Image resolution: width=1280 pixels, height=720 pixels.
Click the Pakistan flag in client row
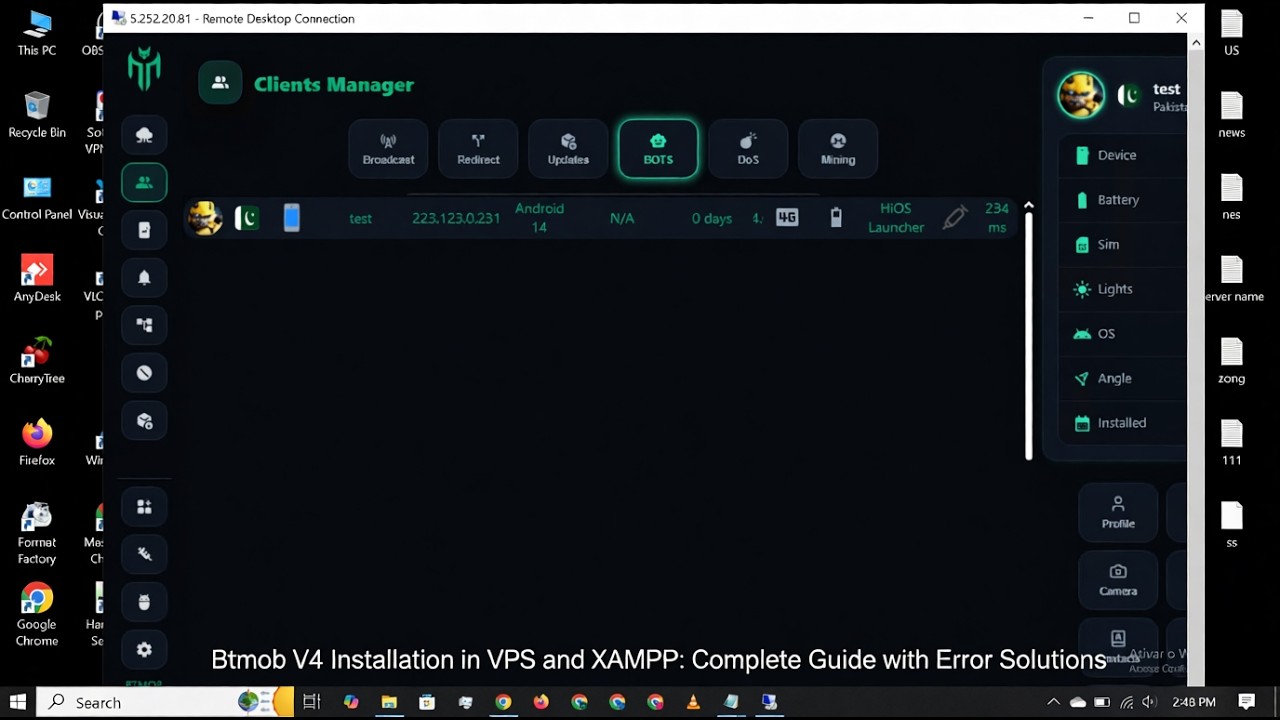click(247, 218)
